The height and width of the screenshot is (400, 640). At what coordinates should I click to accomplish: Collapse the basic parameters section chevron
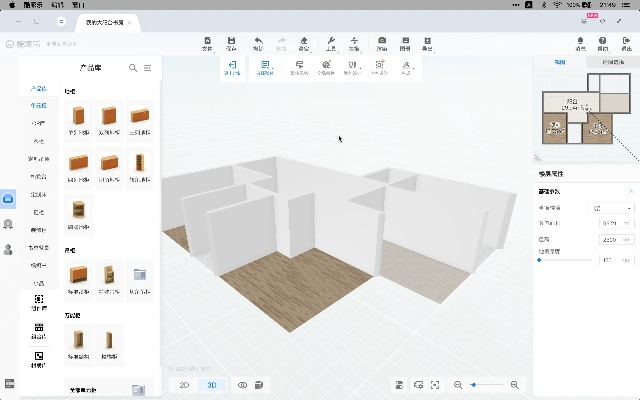(x=631, y=191)
